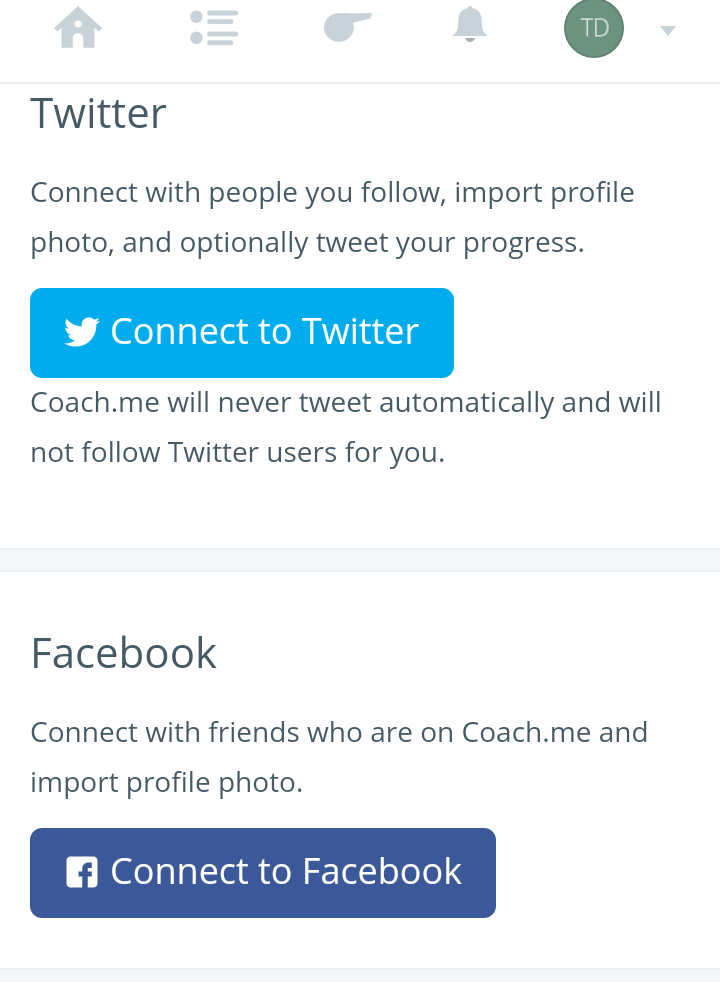Image resolution: width=720 pixels, height=982 pixels.
Task: Expand the account dropdown arrow beside avatar
Action: [x=668, y=30]
